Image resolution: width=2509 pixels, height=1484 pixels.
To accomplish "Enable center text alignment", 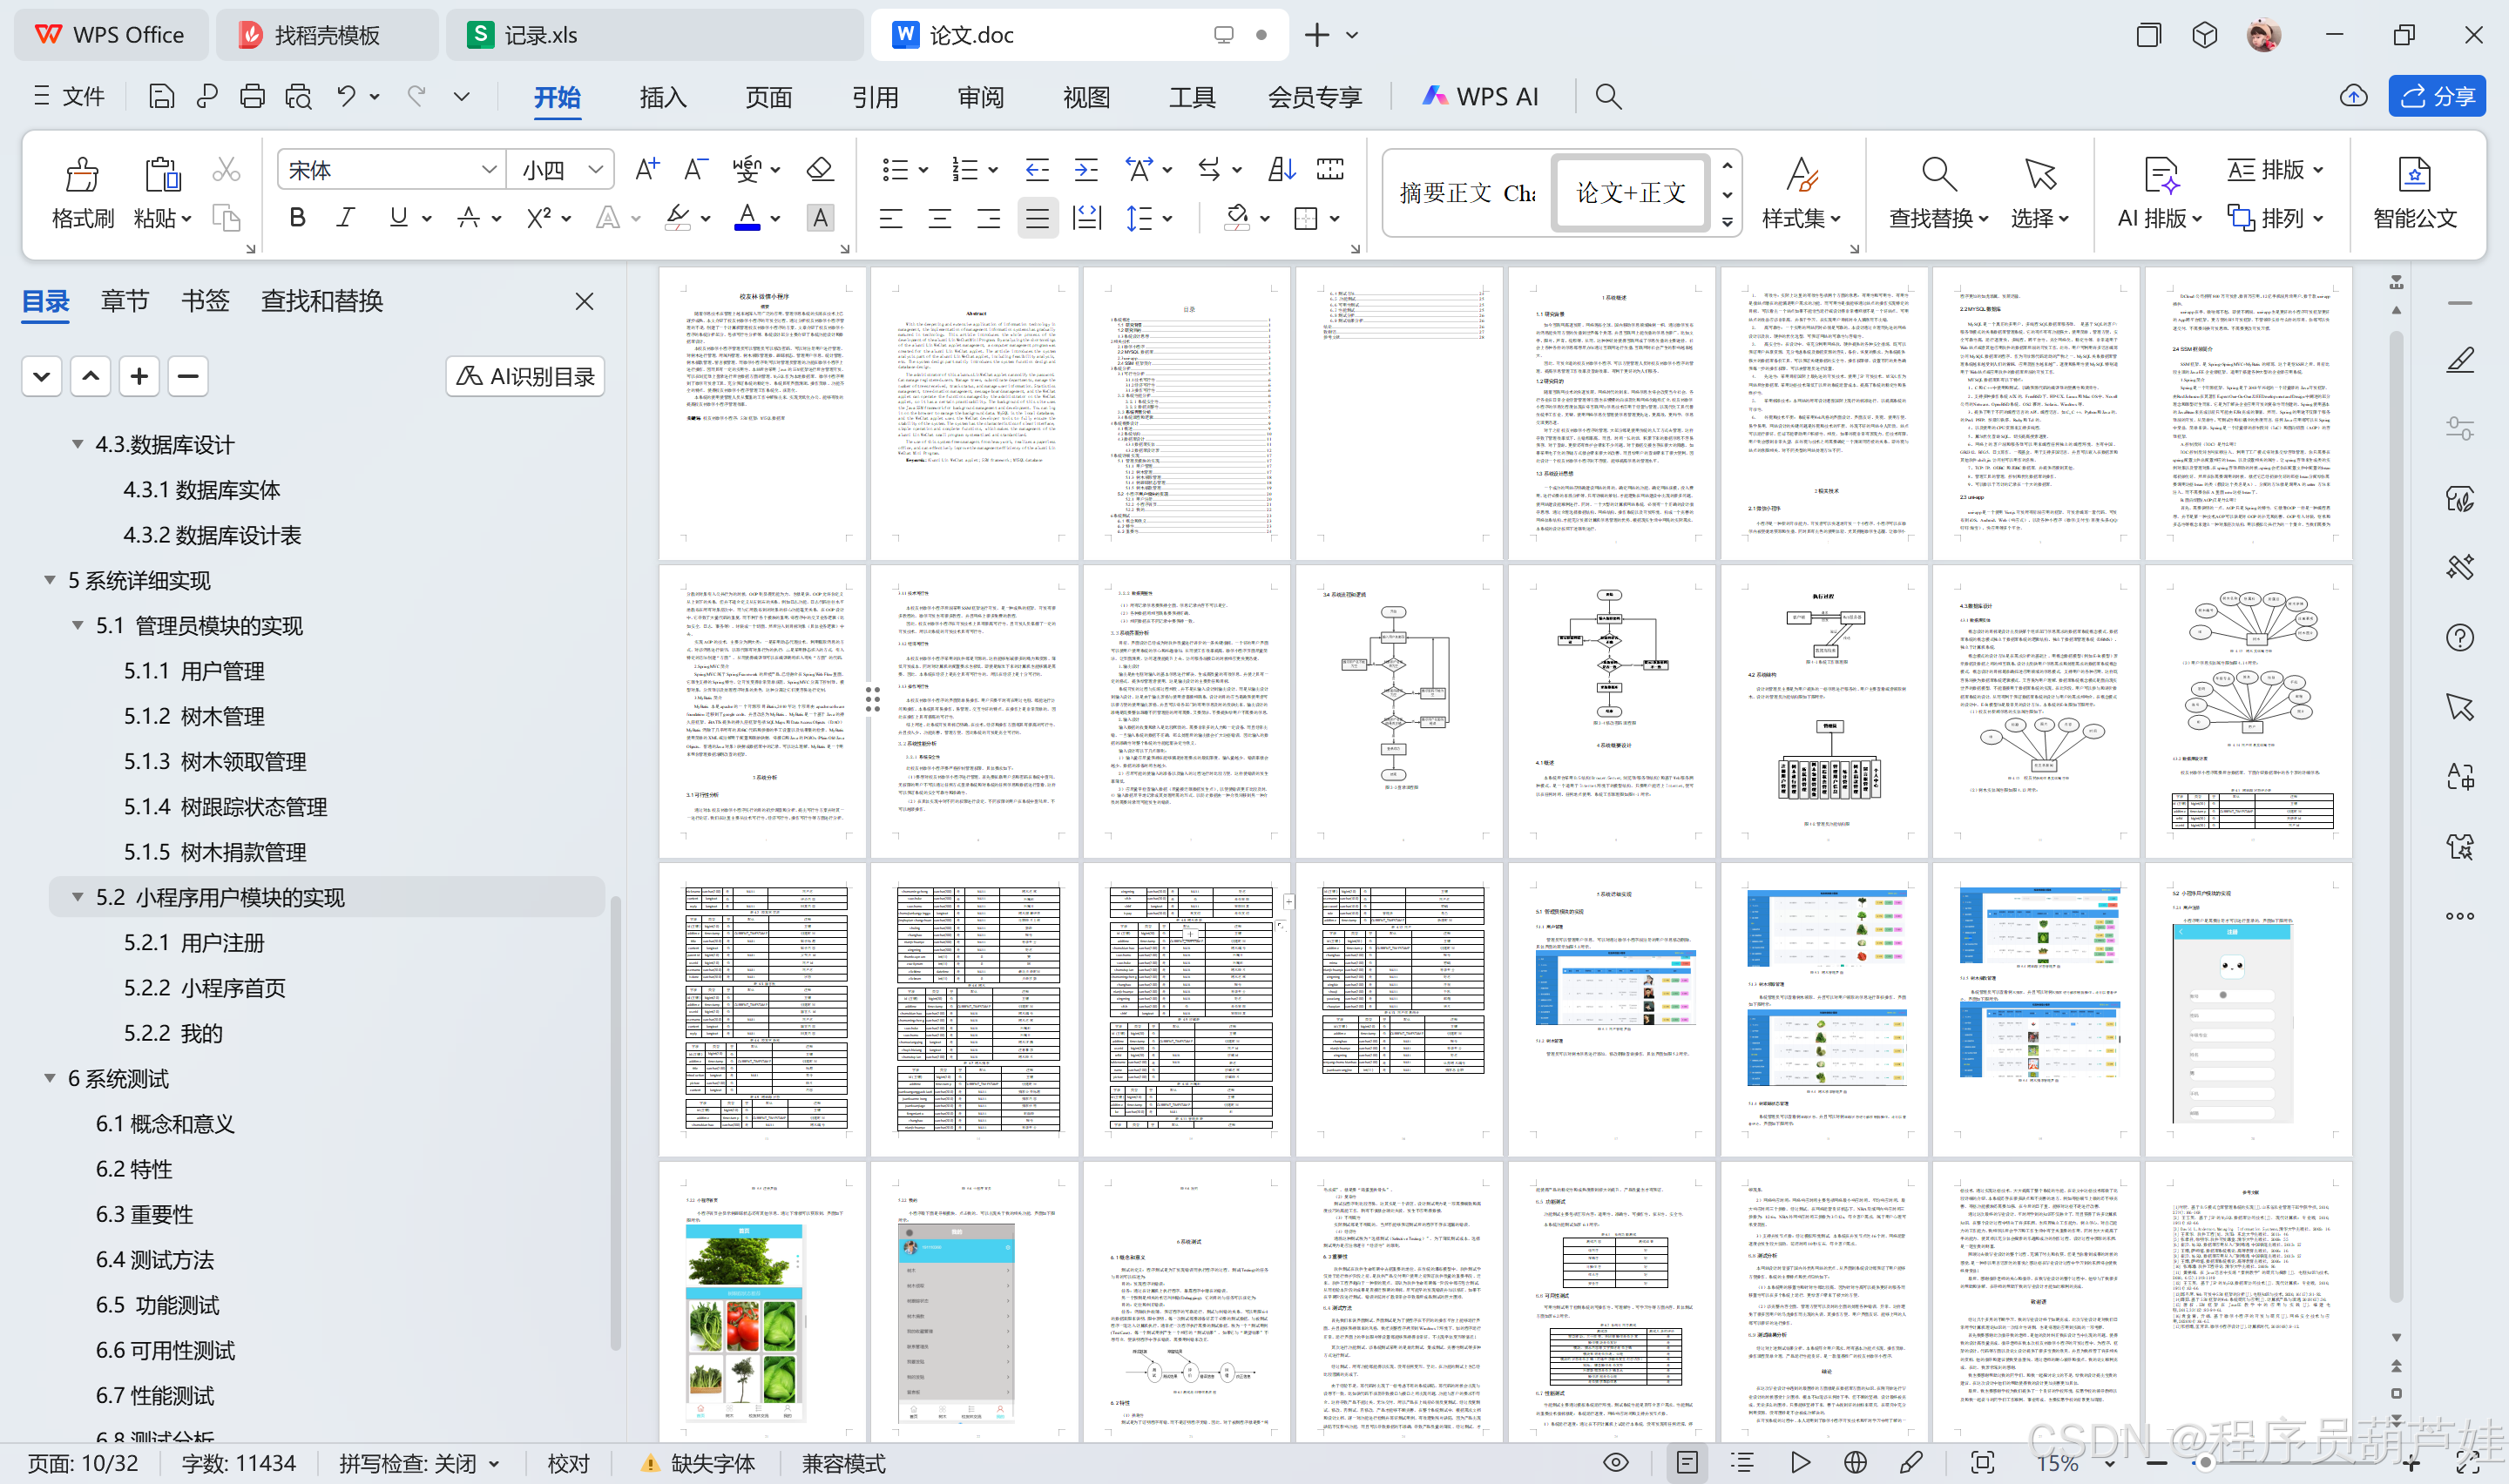I will click(940, 218).
